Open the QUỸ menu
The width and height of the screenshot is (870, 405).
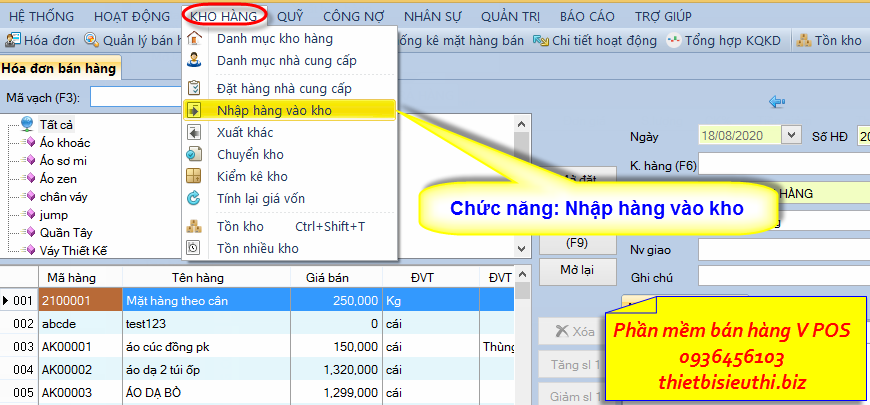pos(290,16)
